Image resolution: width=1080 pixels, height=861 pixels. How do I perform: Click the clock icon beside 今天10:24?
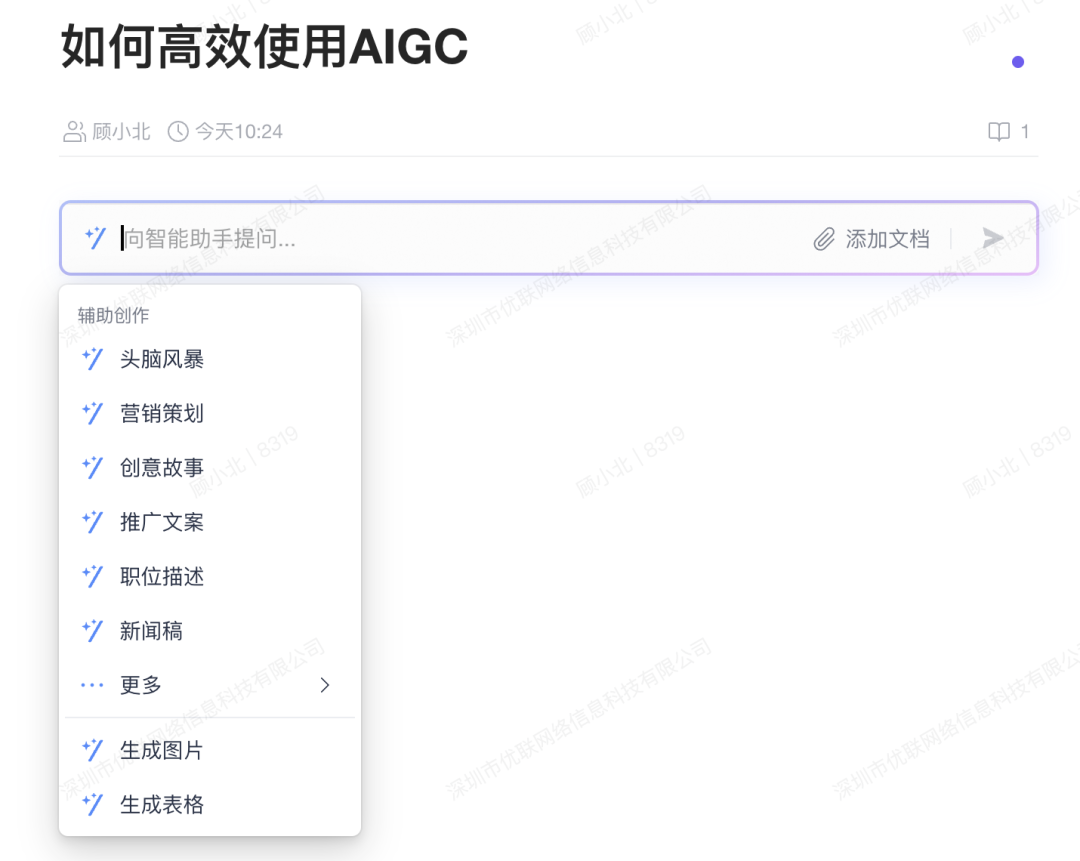[x=178, y=132]
